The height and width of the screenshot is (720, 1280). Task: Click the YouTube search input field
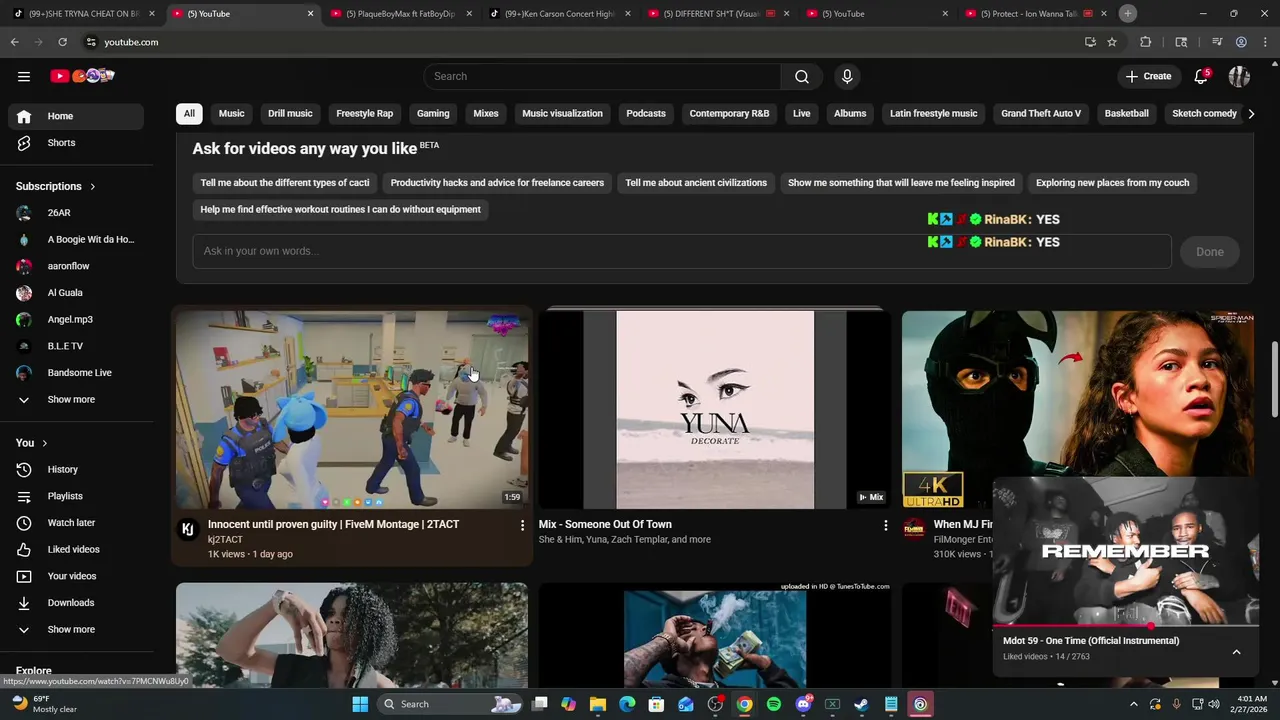coord(603,76)
